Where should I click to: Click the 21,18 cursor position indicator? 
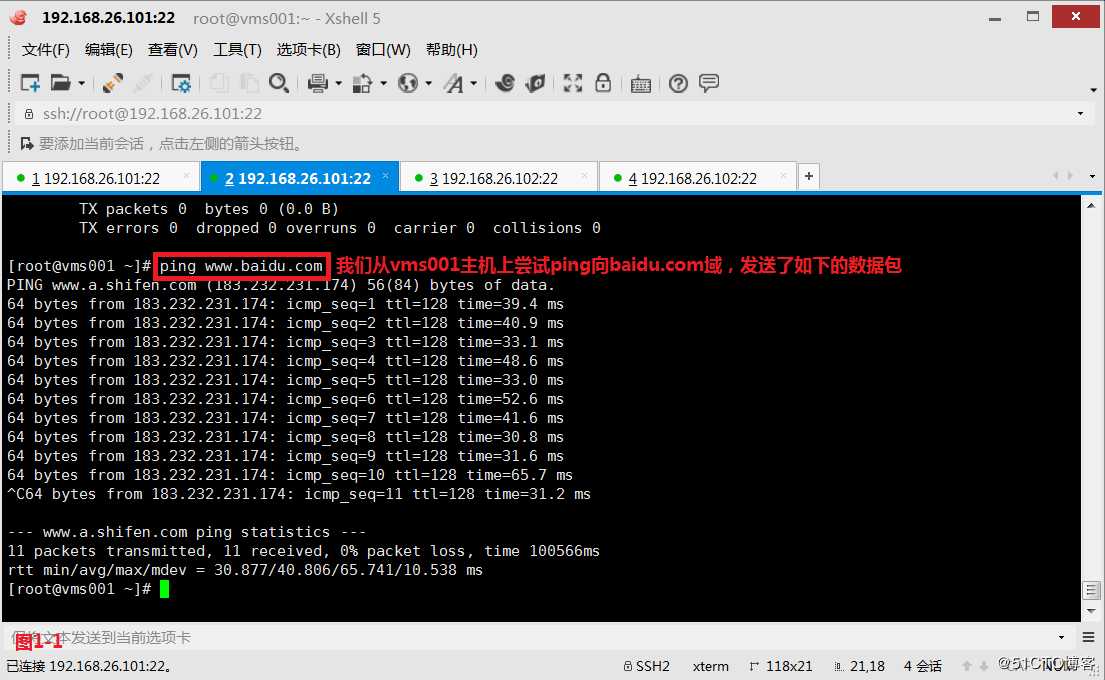coord(859,666)
